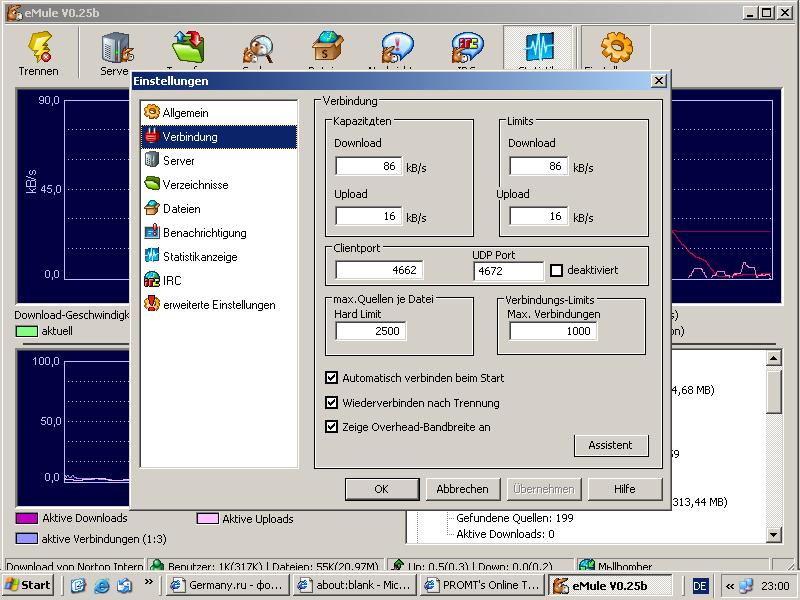Click the network connection tray icon

746,586
